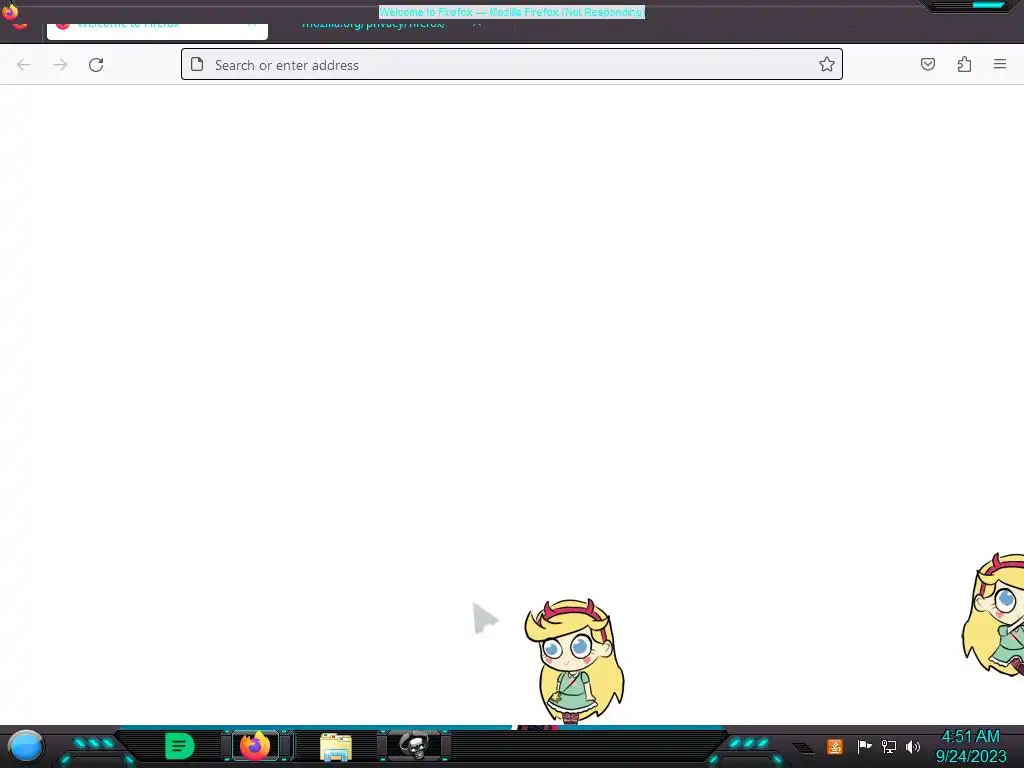
Task: Open the Start orb menu
Action: pos(26,747)
